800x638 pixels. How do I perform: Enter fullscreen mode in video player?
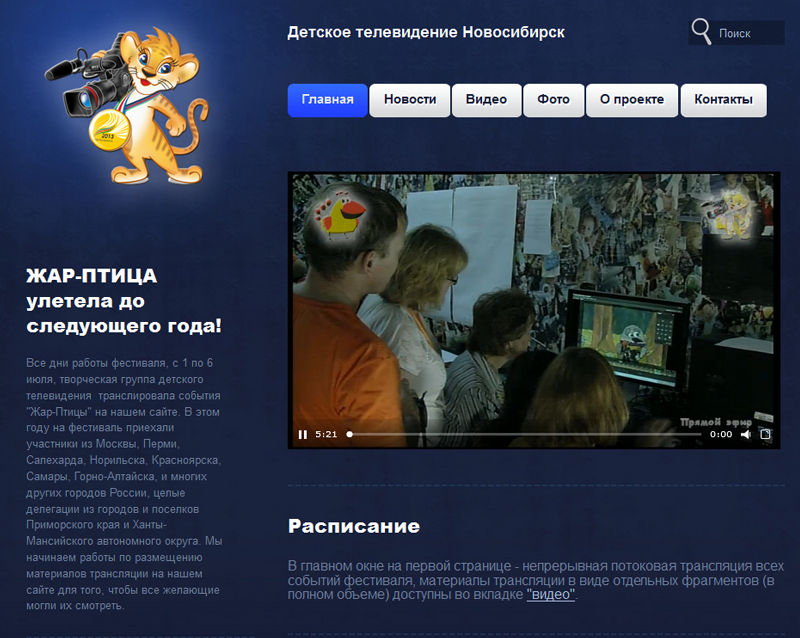click(x=766, y=435)
